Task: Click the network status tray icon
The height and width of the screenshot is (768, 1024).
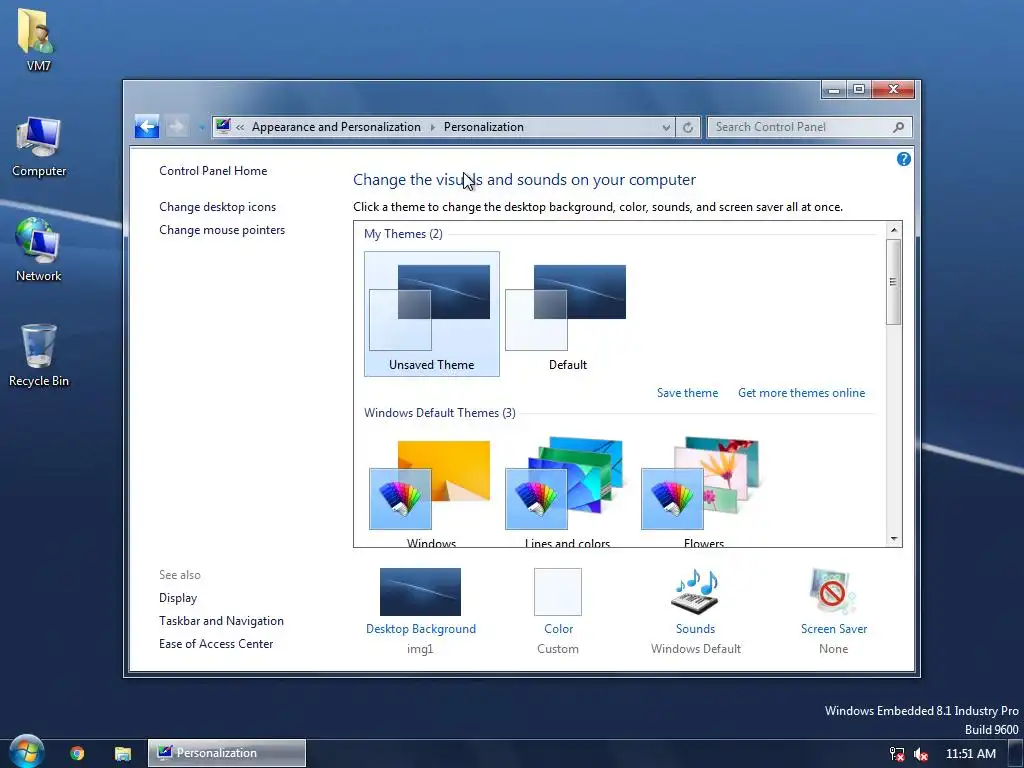Action: tap(897, 754)
